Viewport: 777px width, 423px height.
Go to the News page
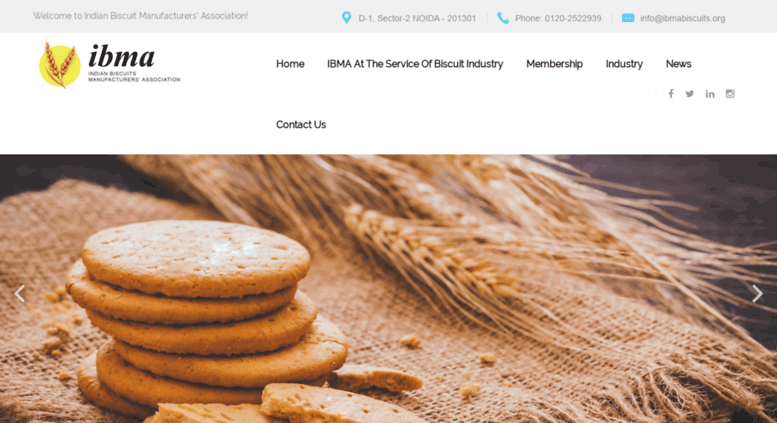[x=678, y=64]
